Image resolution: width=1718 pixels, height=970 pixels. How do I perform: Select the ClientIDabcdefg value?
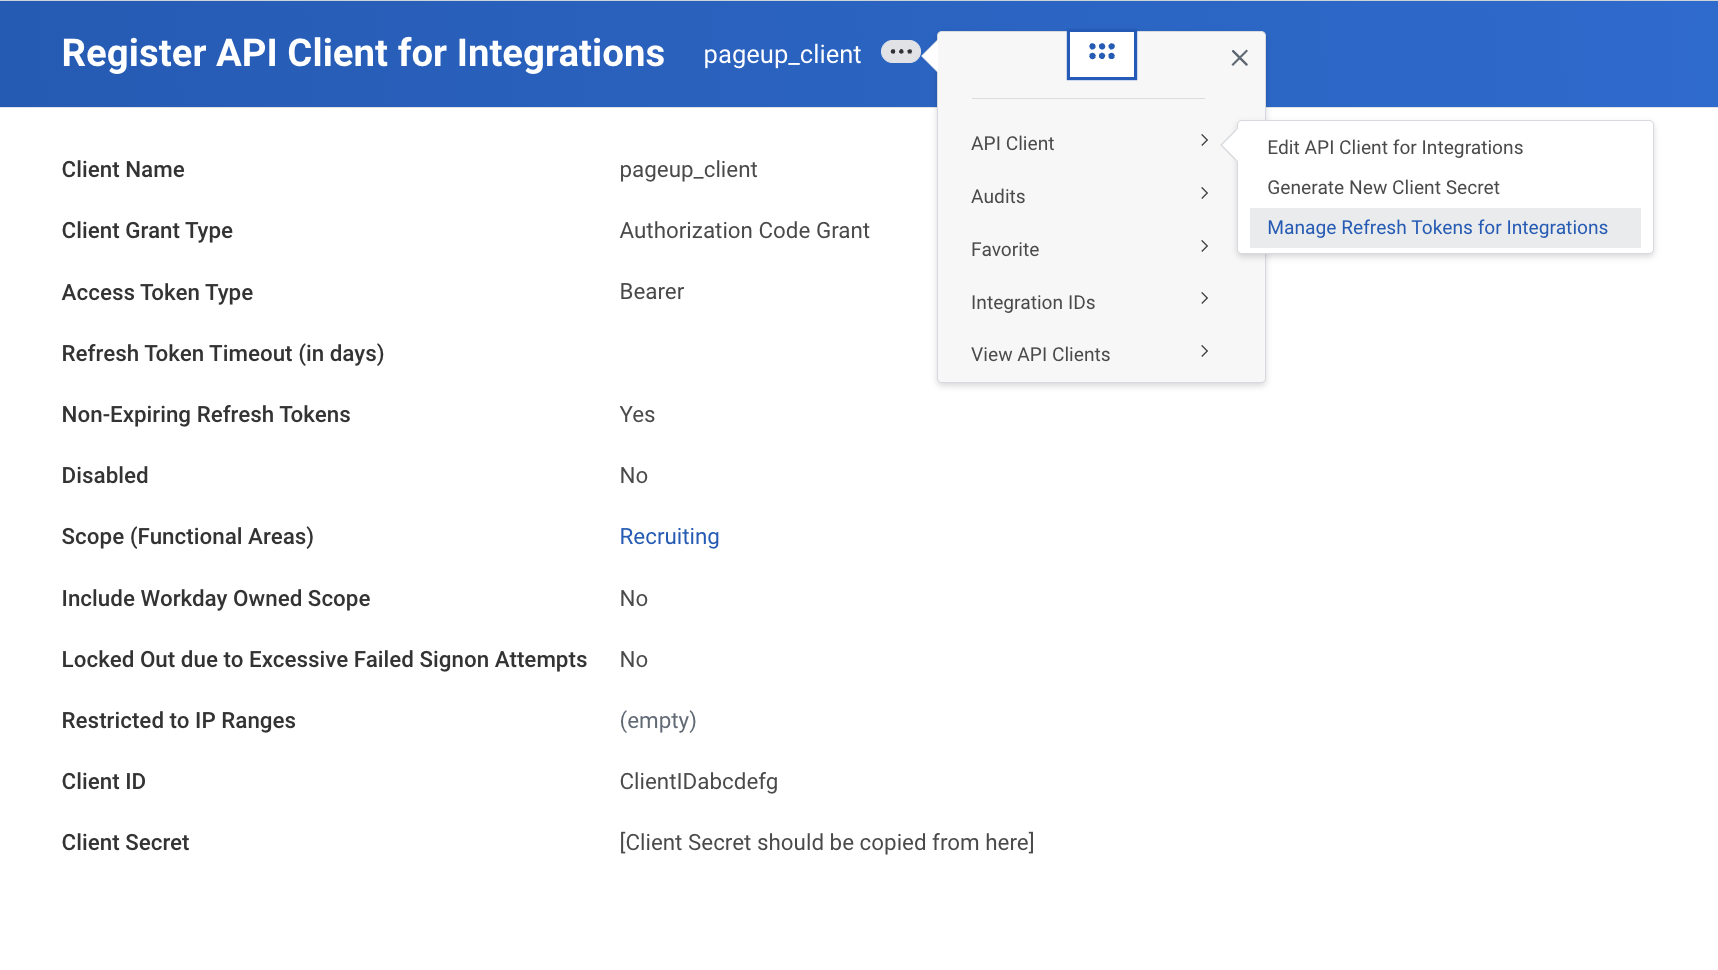click(x=699, y=782)
